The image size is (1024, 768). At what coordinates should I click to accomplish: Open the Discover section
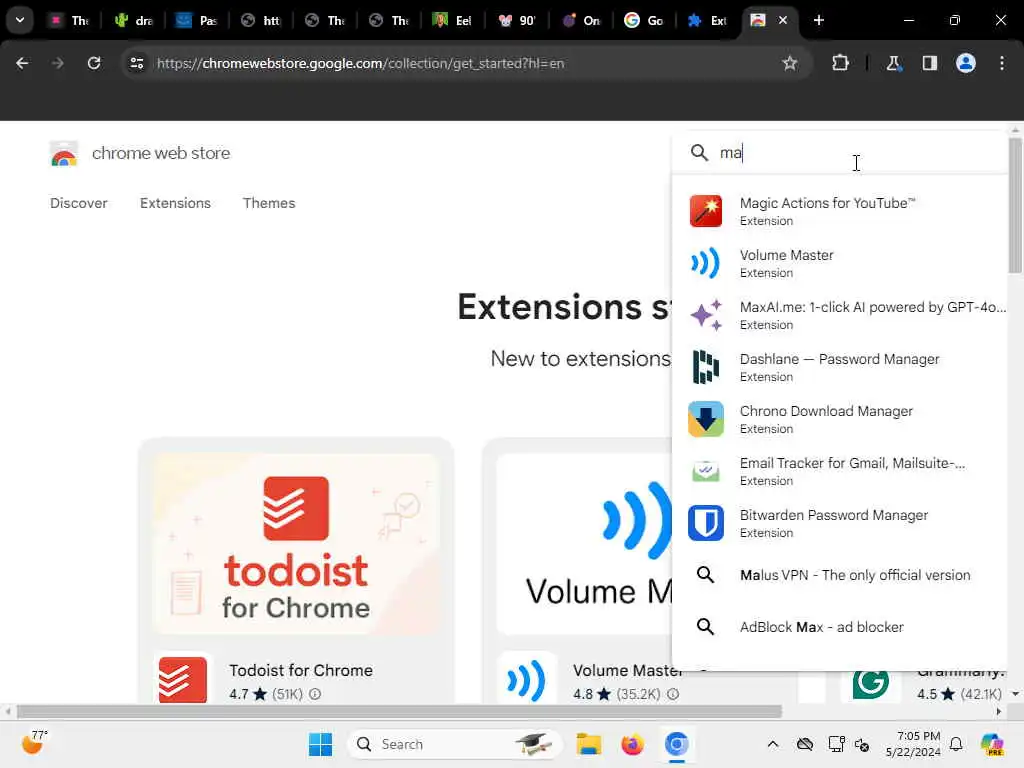pyautogui.click(x=79, y=203)
